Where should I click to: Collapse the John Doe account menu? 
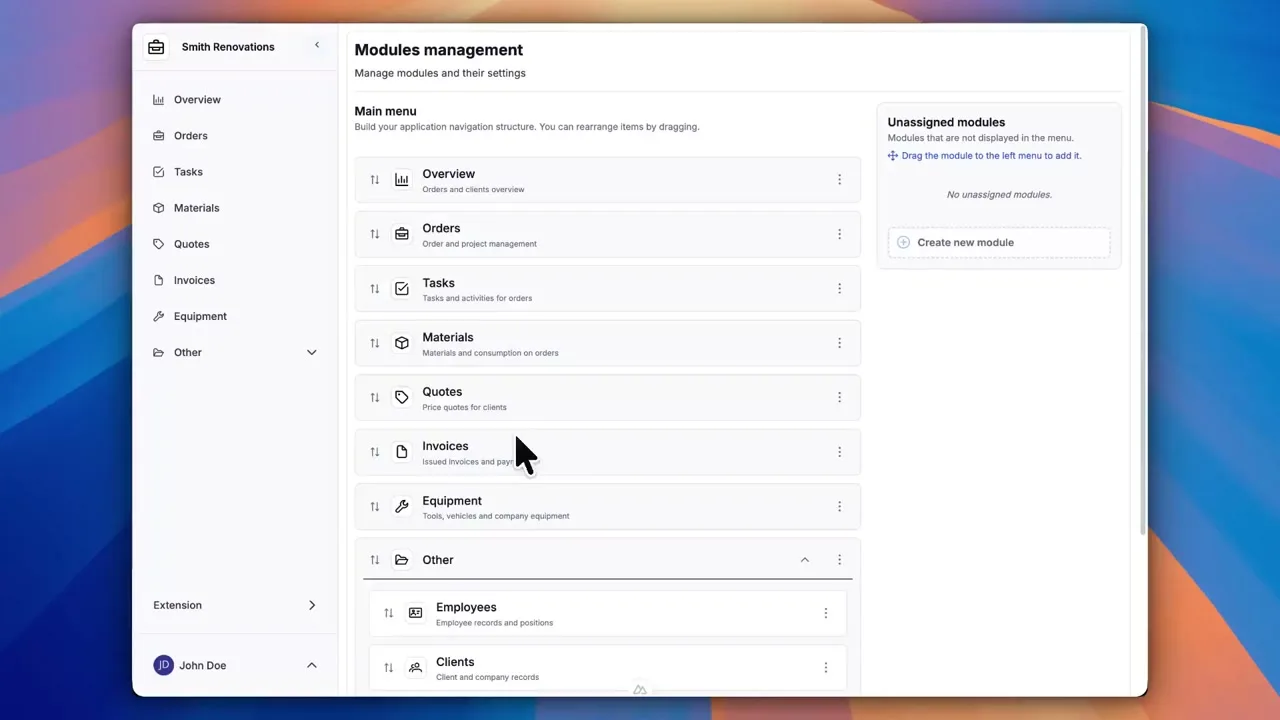pos(311,665)
